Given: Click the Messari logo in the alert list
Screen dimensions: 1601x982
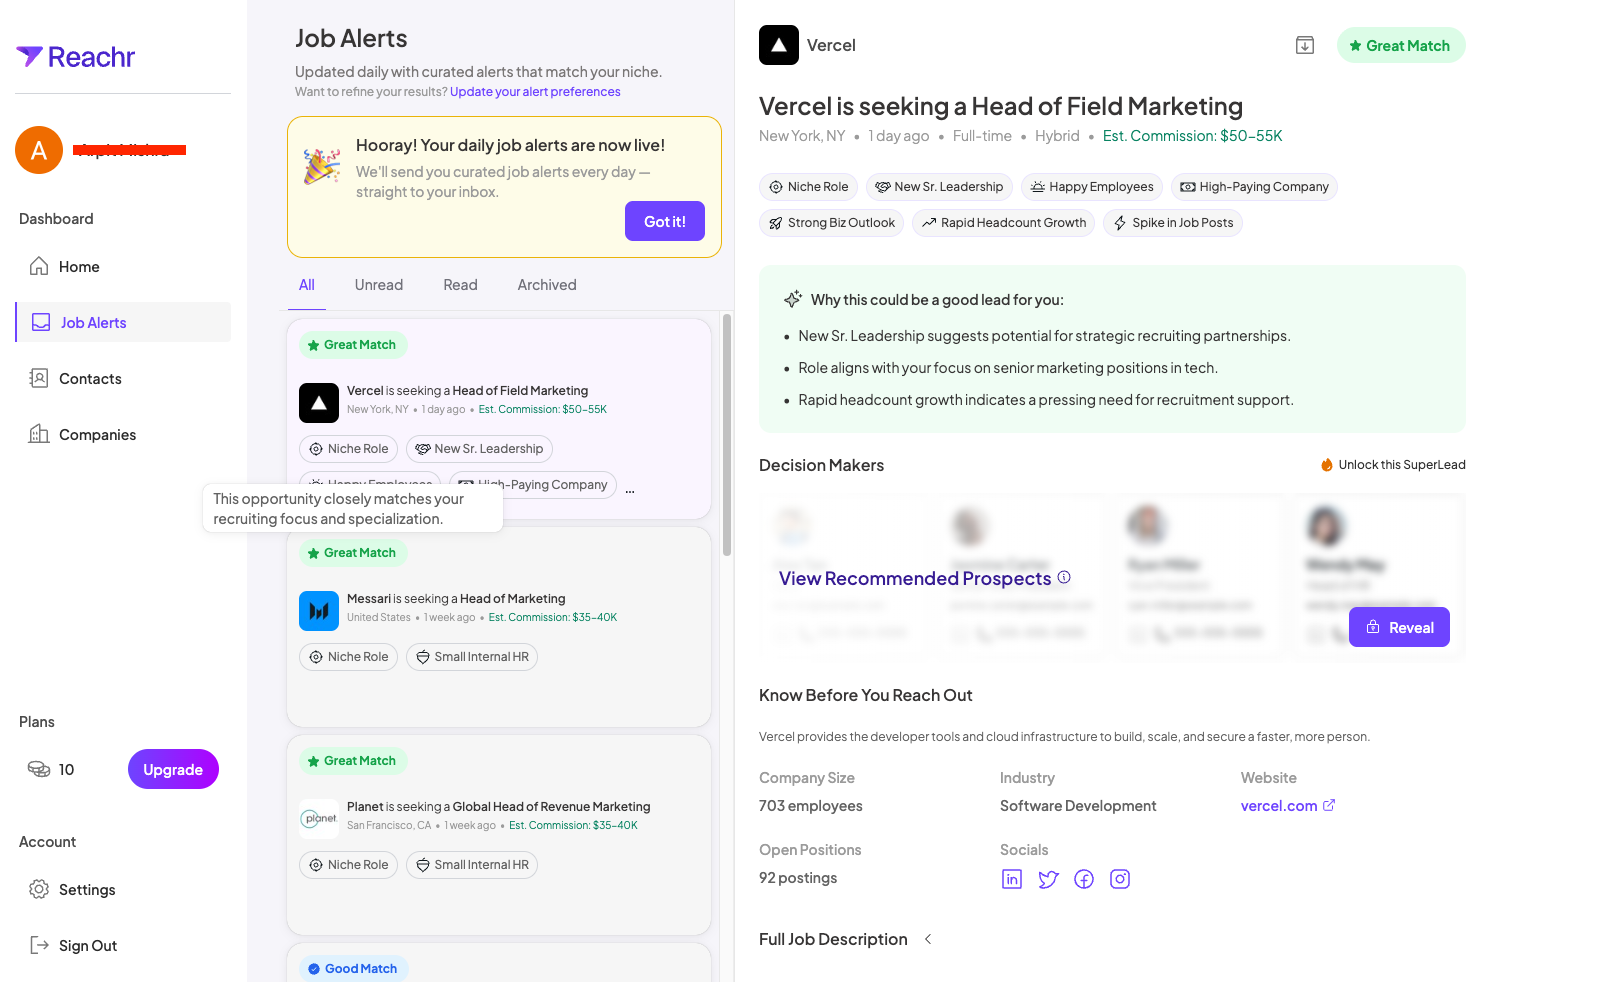Looking at the screenshot, I should click(x=319, y=611).
